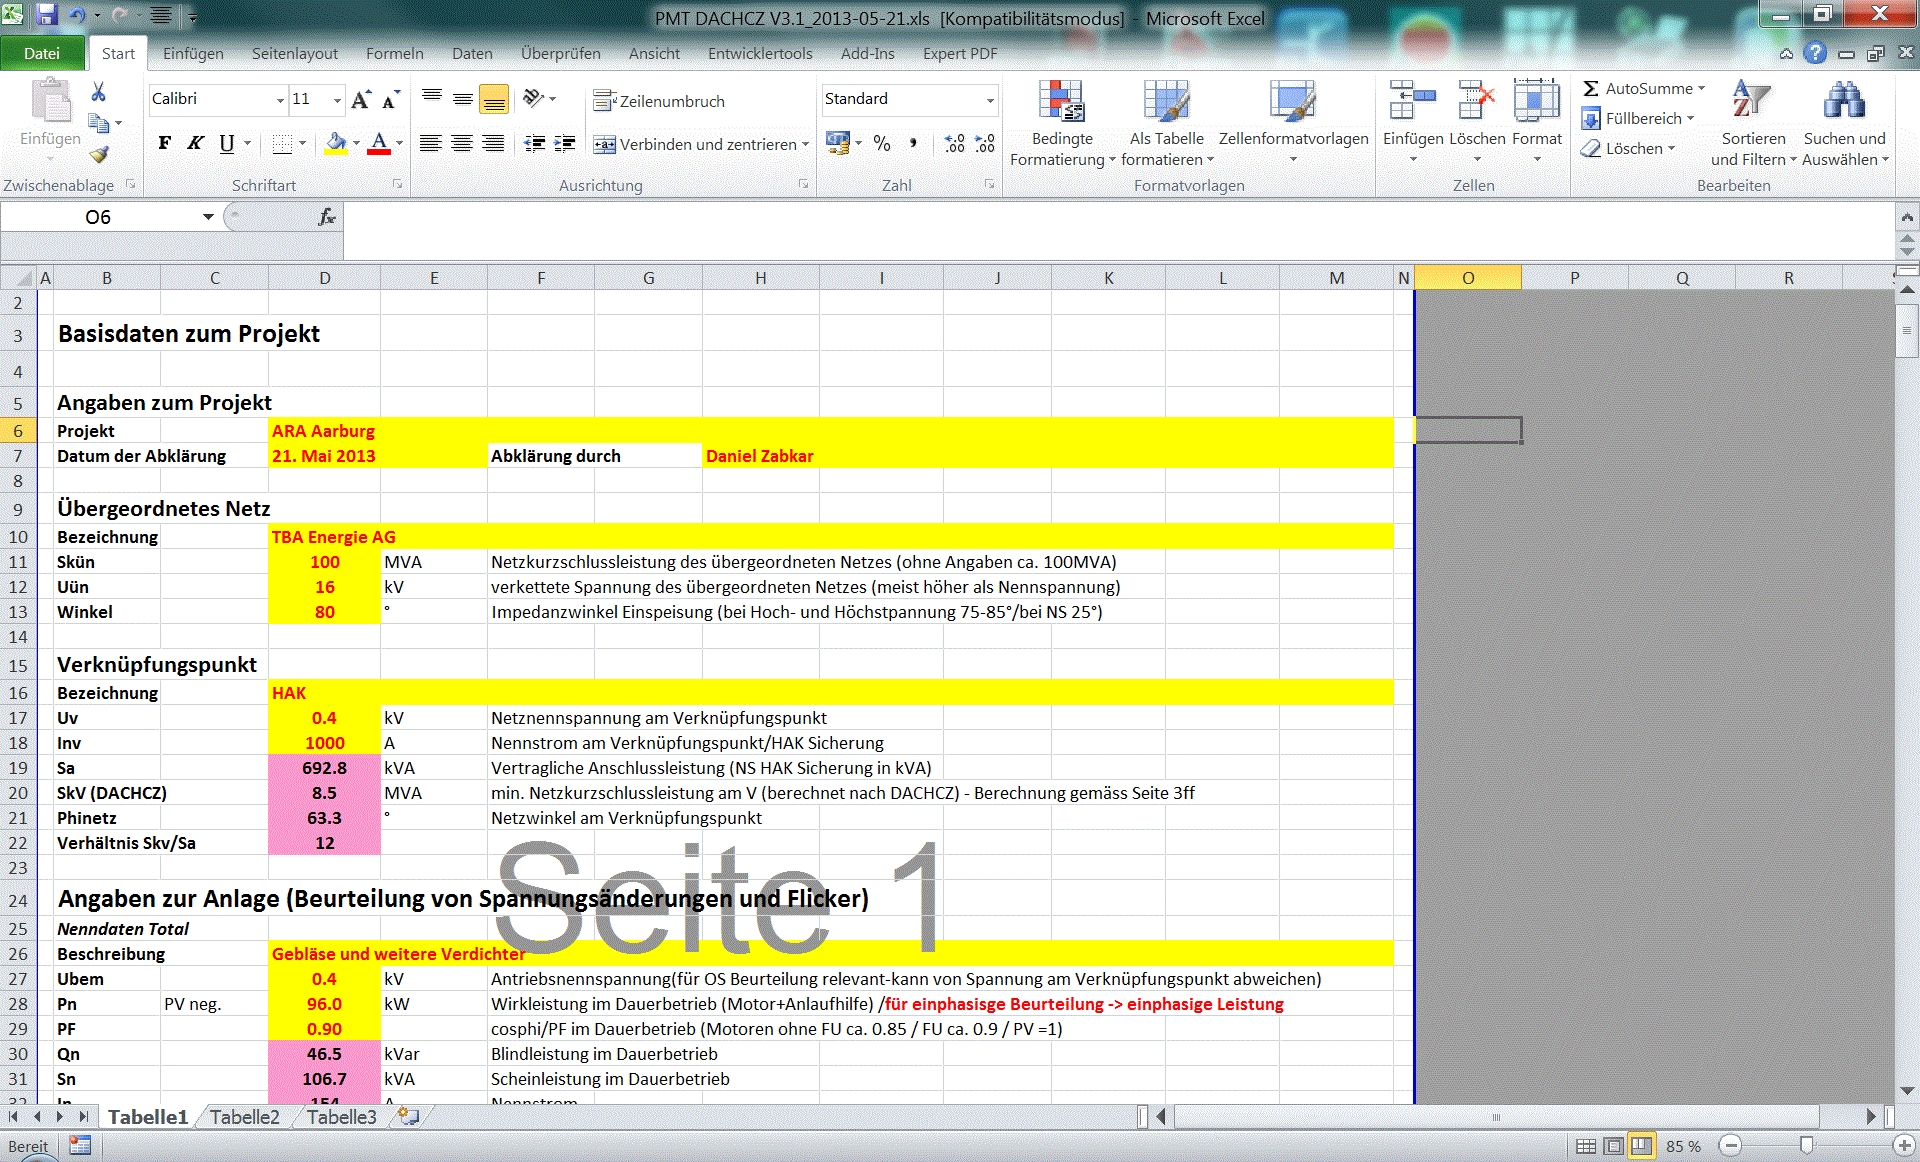Click the Einfügen paste clipboard icon

[50, 103]
